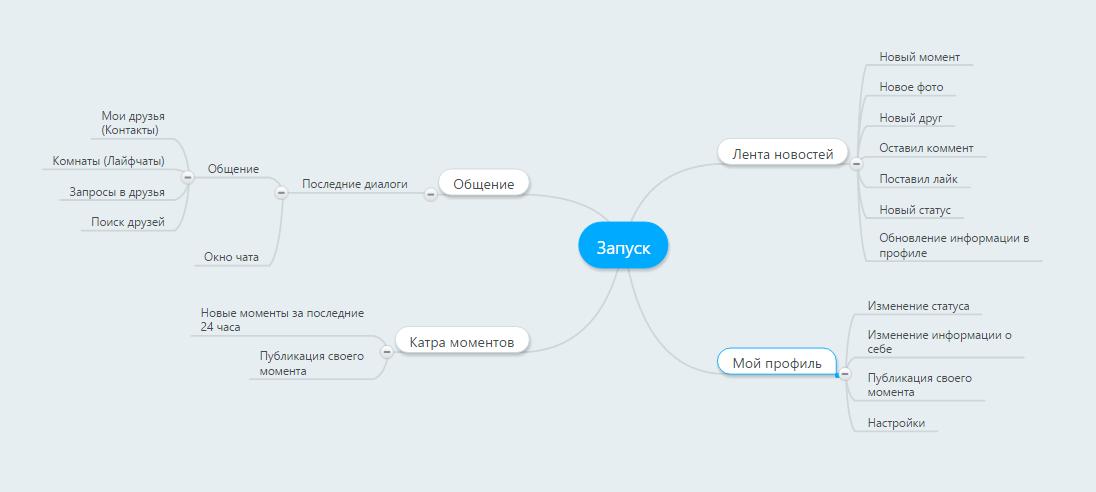Collapse the Катра моментов branch
This screenshot has width=1096, height=492.
tap(387, 352)
